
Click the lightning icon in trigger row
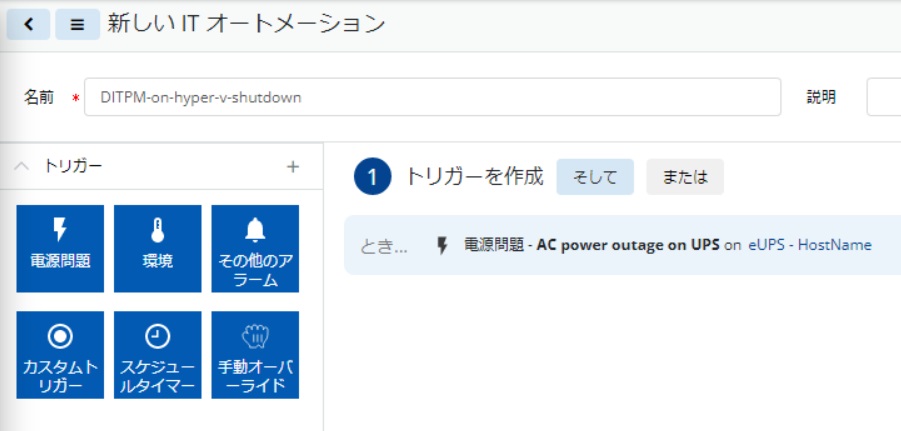coord(442,246)
